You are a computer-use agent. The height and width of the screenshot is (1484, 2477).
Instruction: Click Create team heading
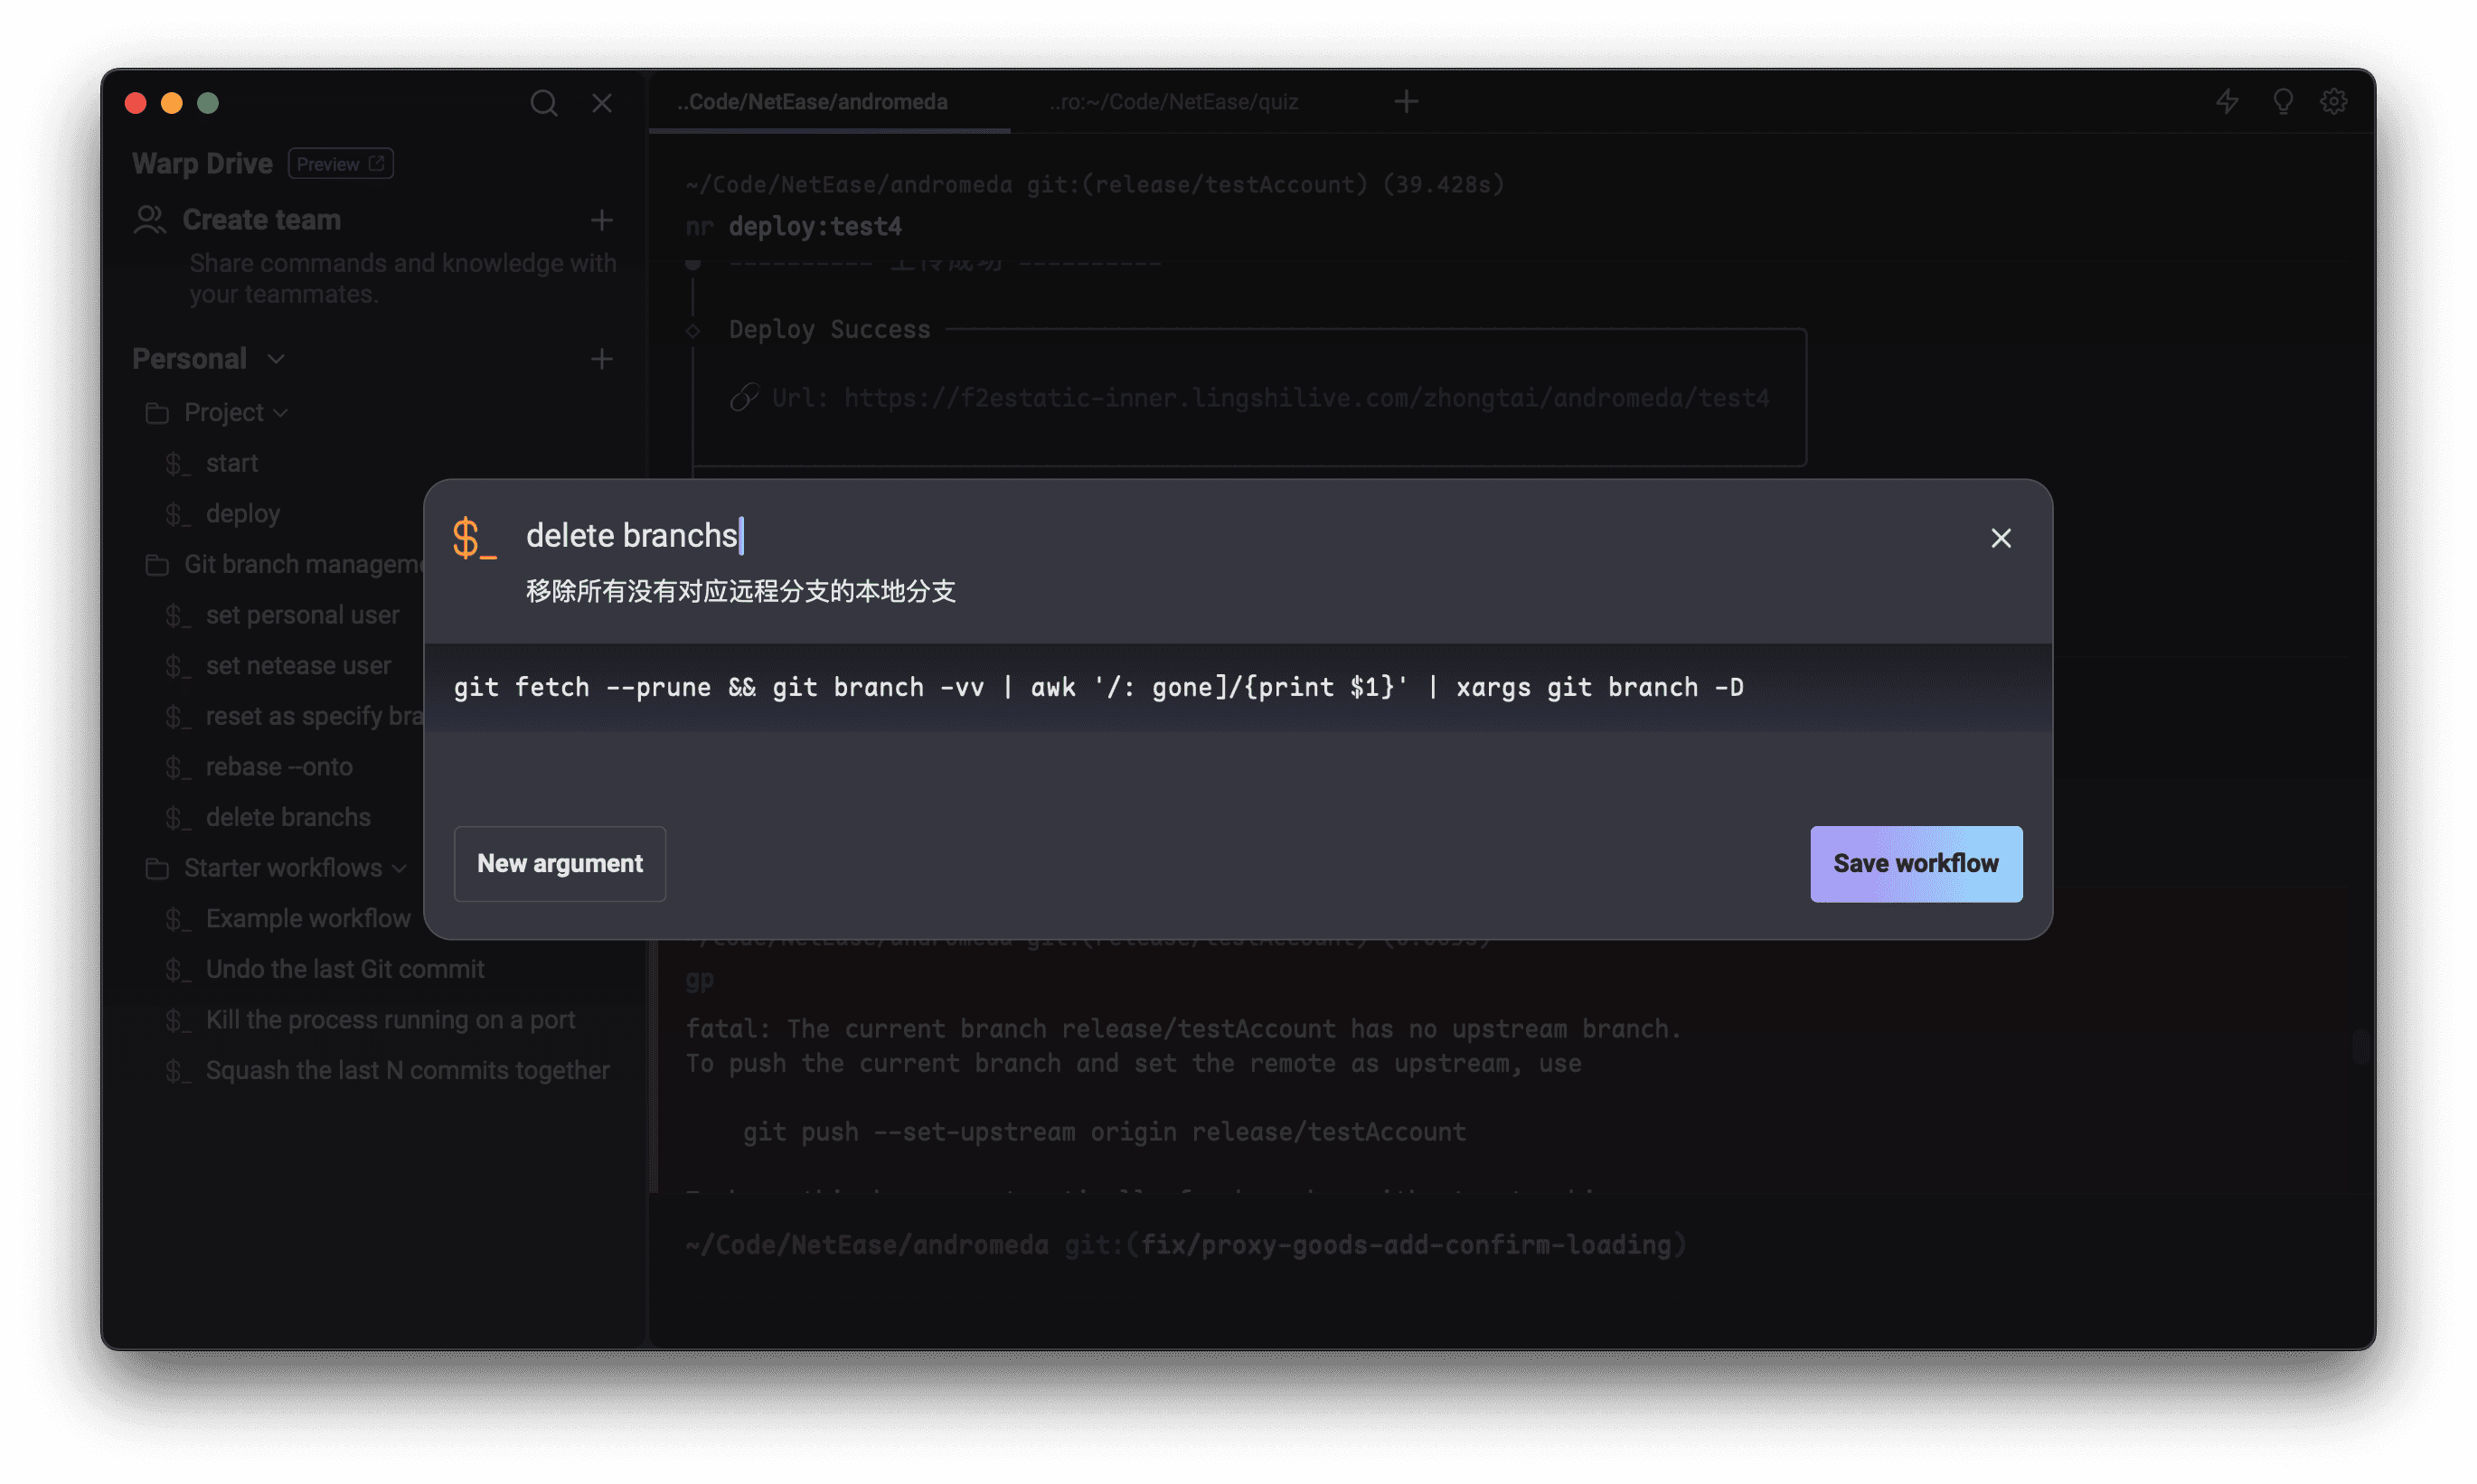click(x=262, y=220)
